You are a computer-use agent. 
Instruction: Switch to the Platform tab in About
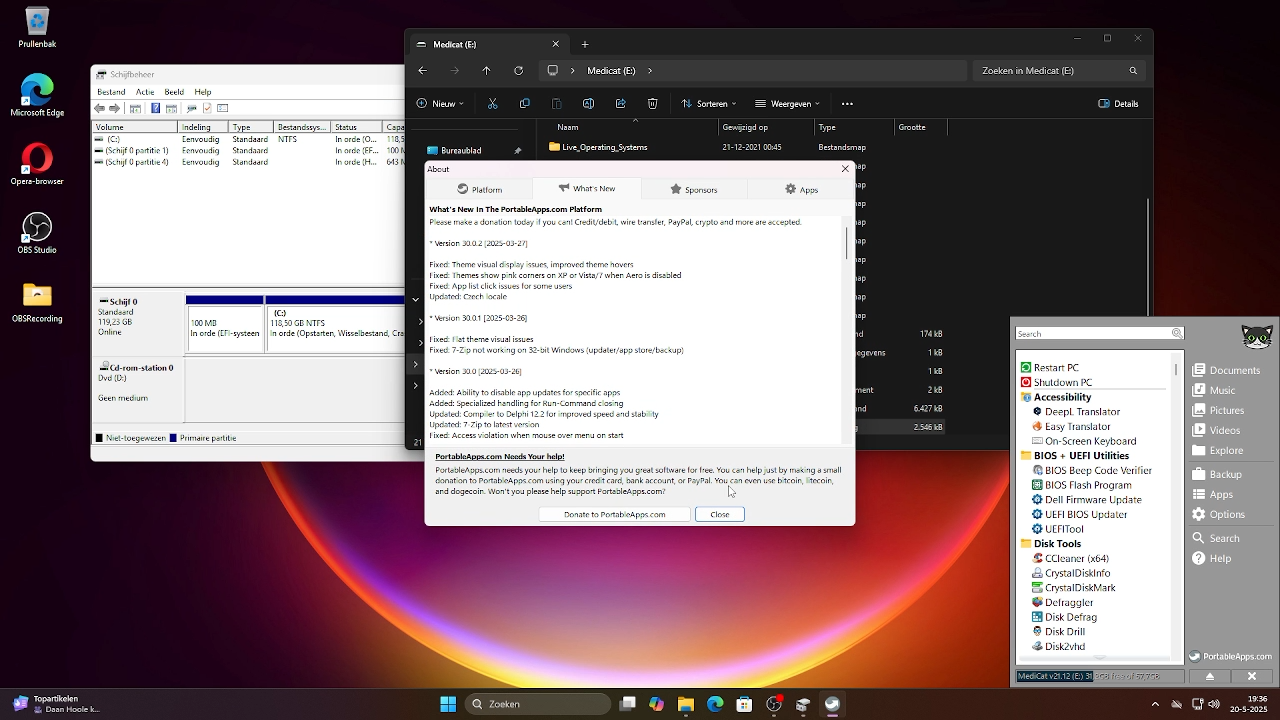point(480,189)
